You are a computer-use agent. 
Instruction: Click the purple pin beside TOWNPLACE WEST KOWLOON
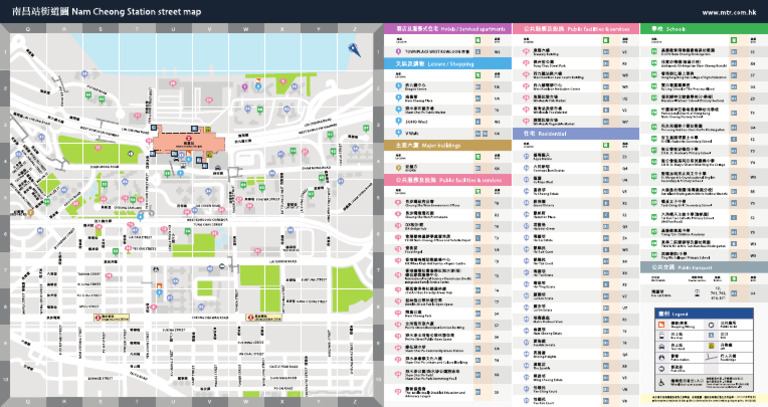398,51
